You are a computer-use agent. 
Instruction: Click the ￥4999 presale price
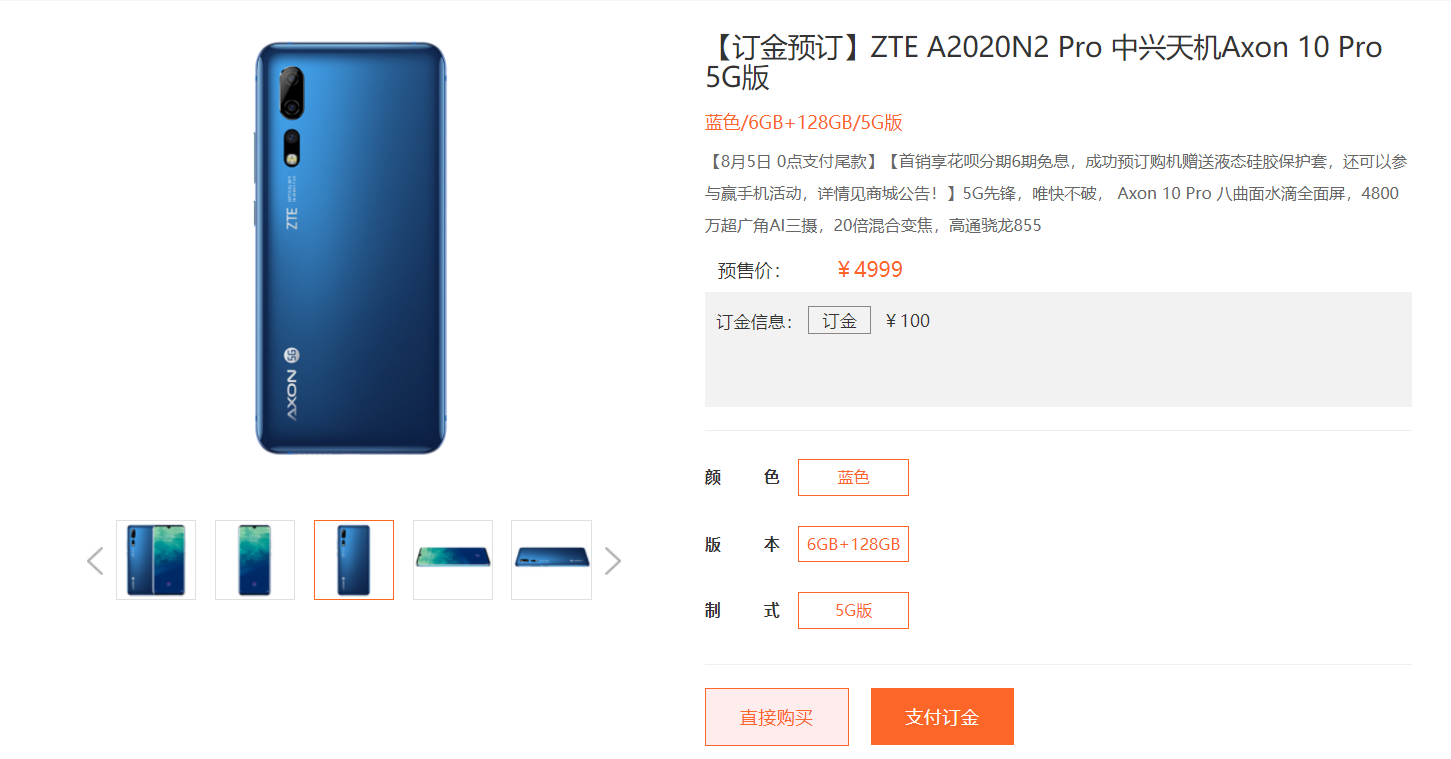tap(870, 270)
